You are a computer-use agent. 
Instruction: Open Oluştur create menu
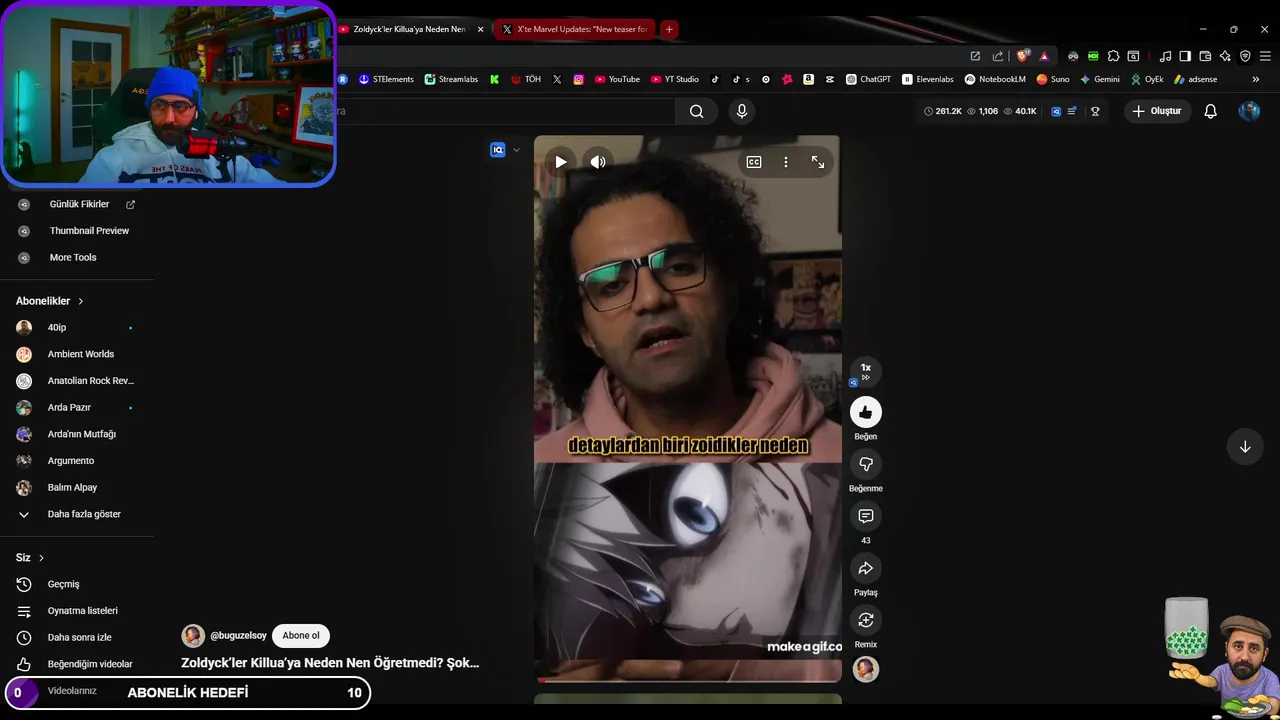tap(1157, 111)
